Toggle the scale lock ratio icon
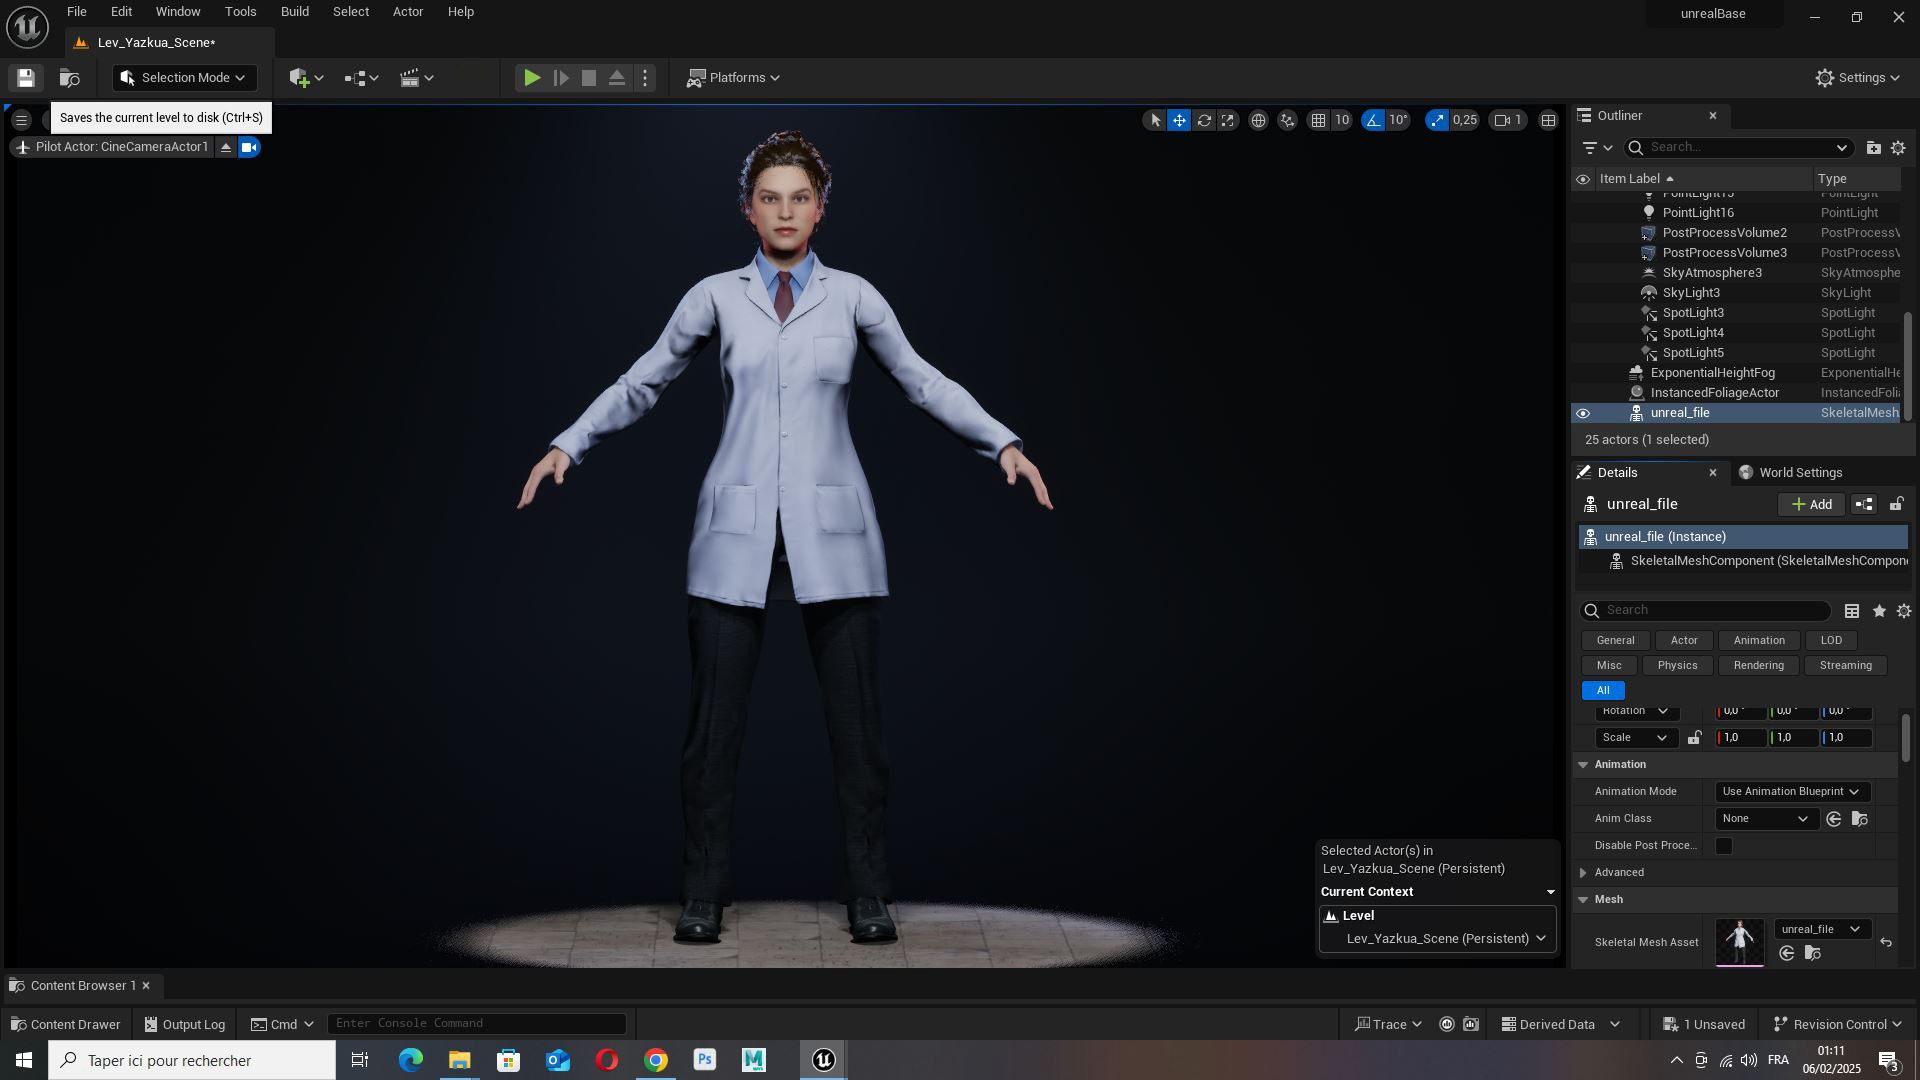 coord(1694,738)
